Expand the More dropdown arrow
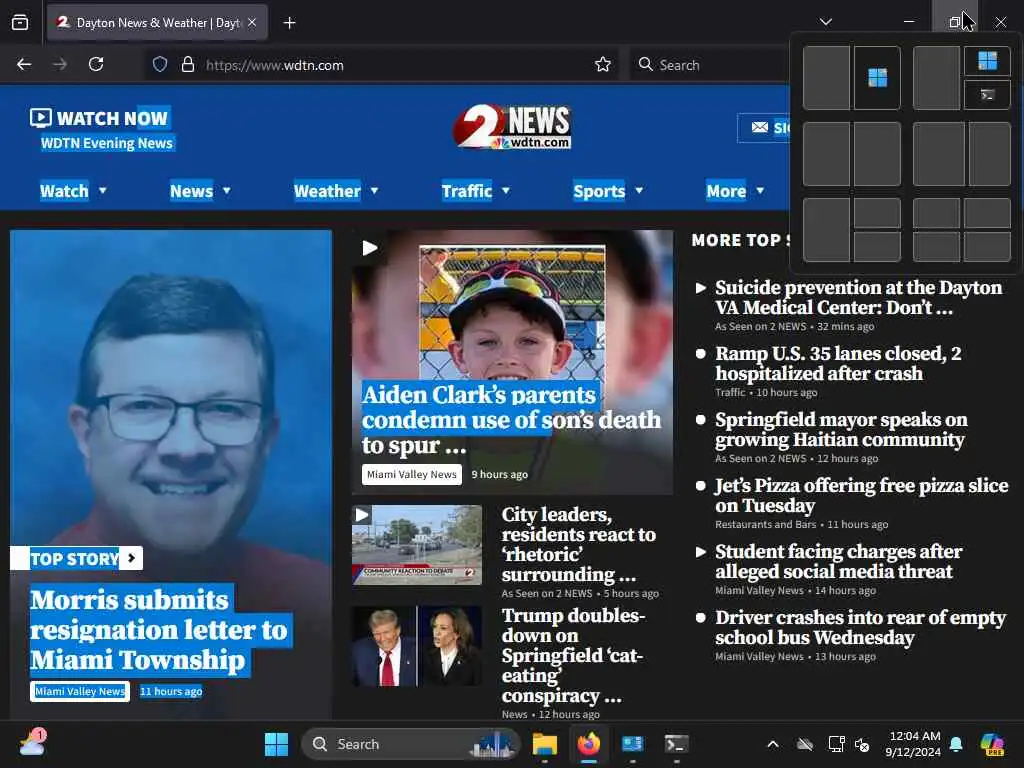The image size is (1024, 768). [x=760, y=191]
